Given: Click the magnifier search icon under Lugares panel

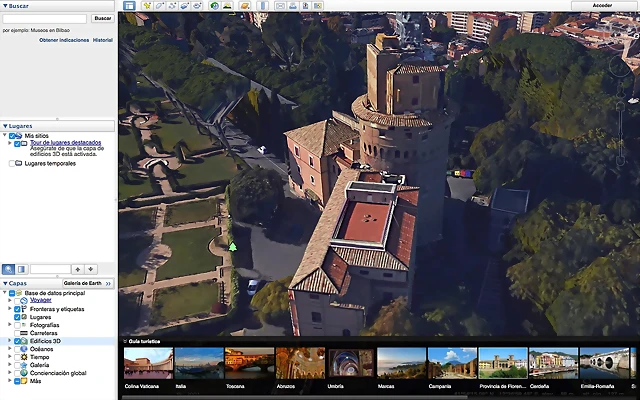Looking at the screenshot, I should (8, 269).
